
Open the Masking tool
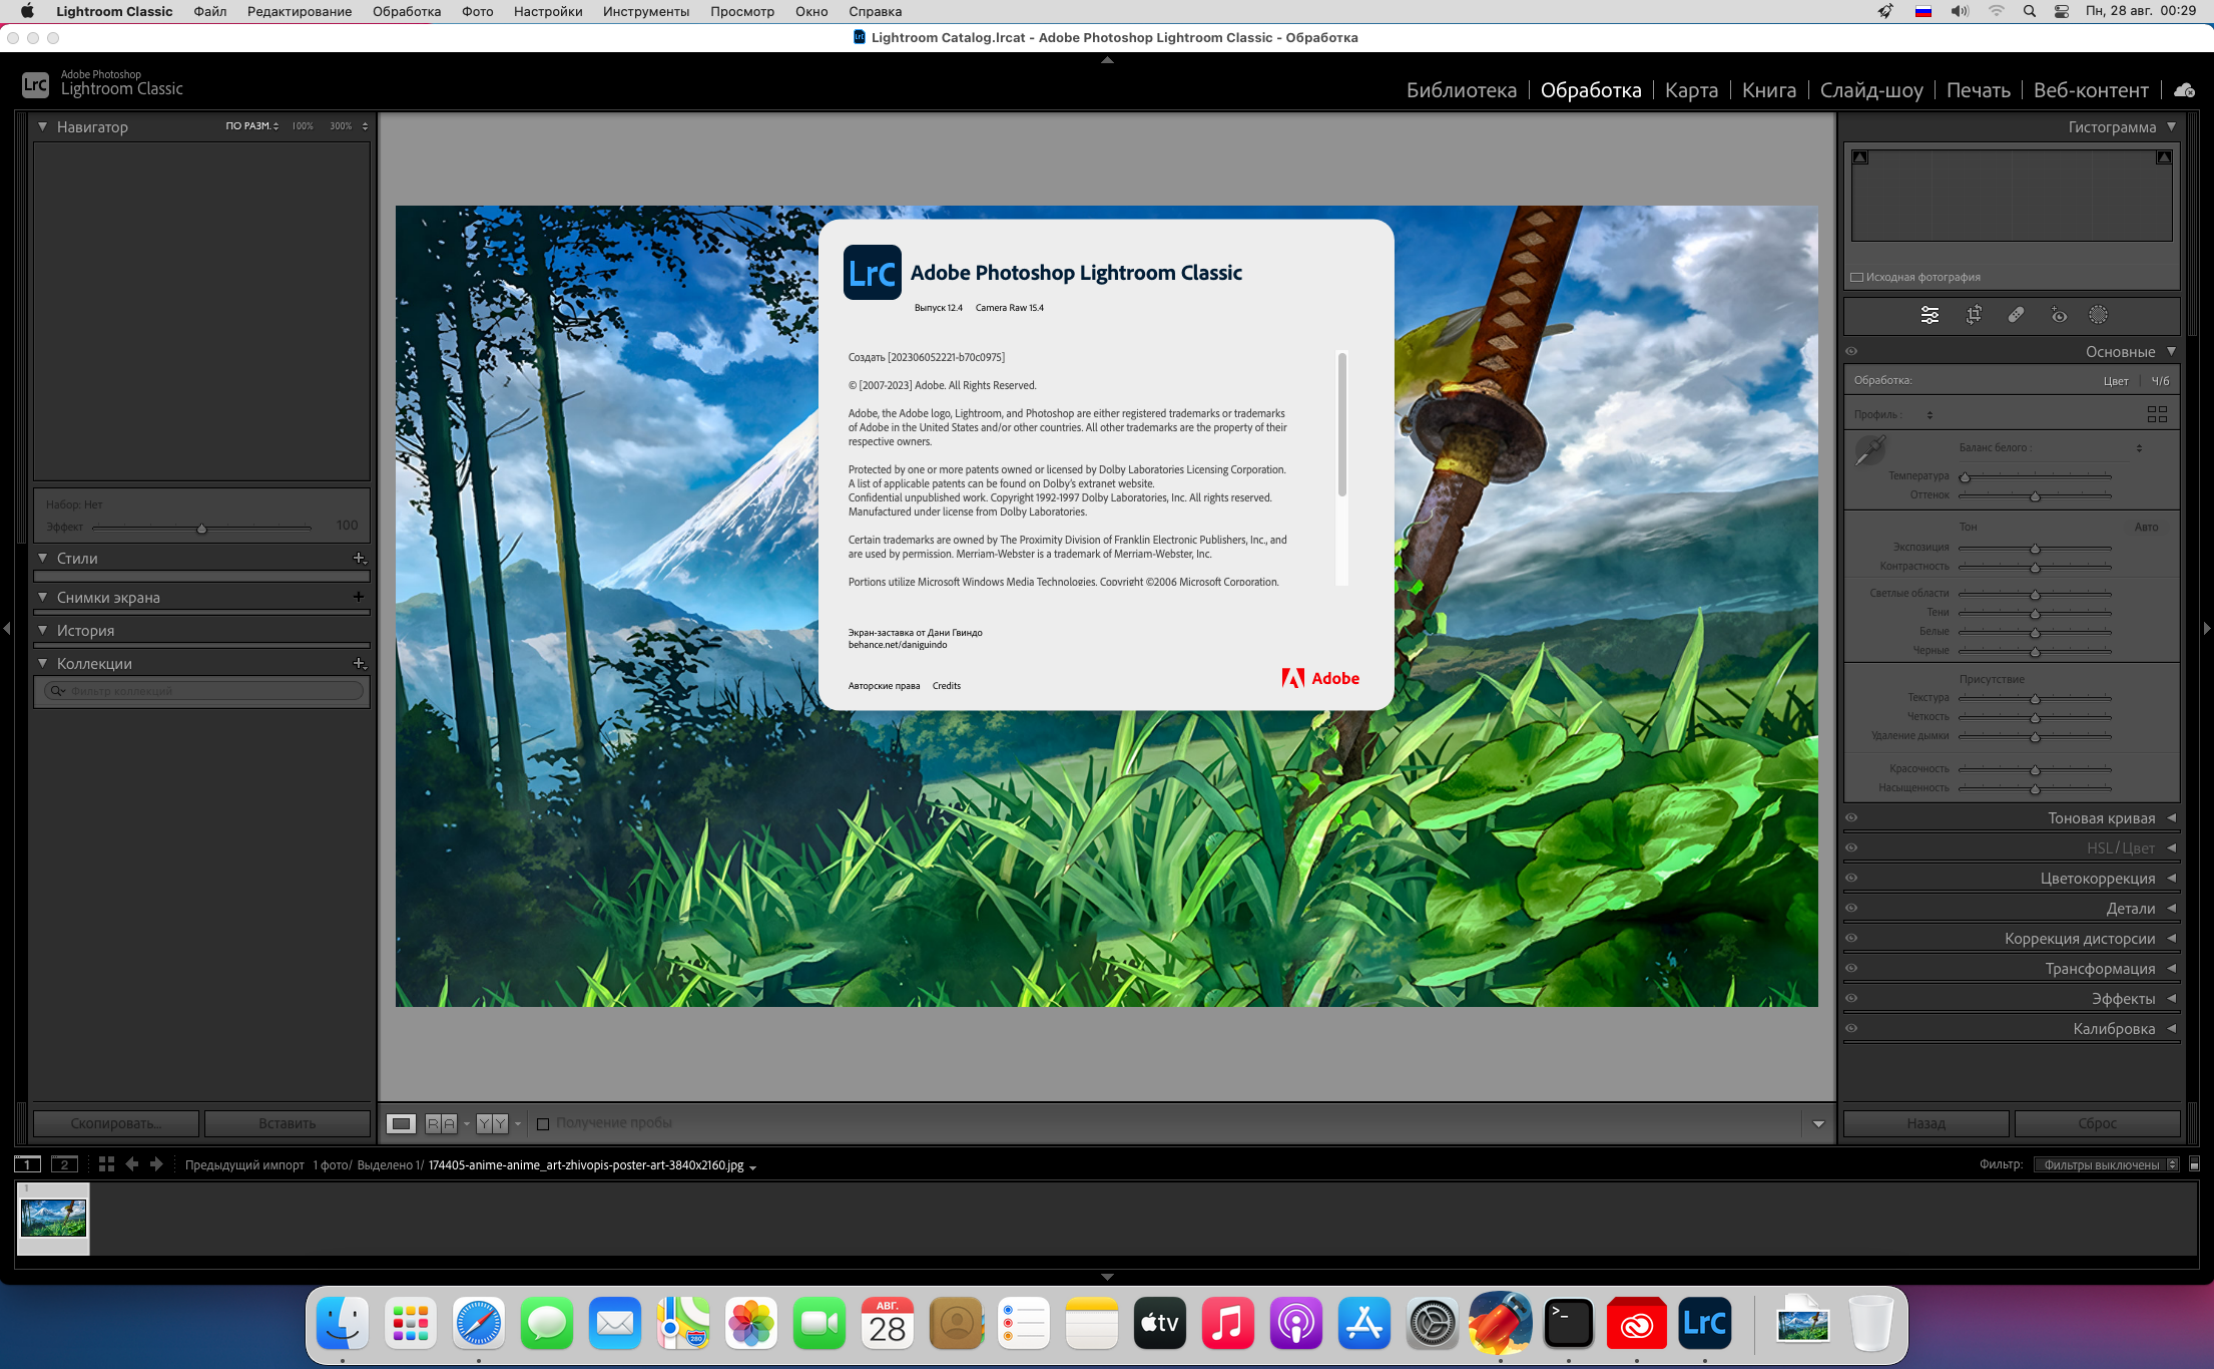2098,315
